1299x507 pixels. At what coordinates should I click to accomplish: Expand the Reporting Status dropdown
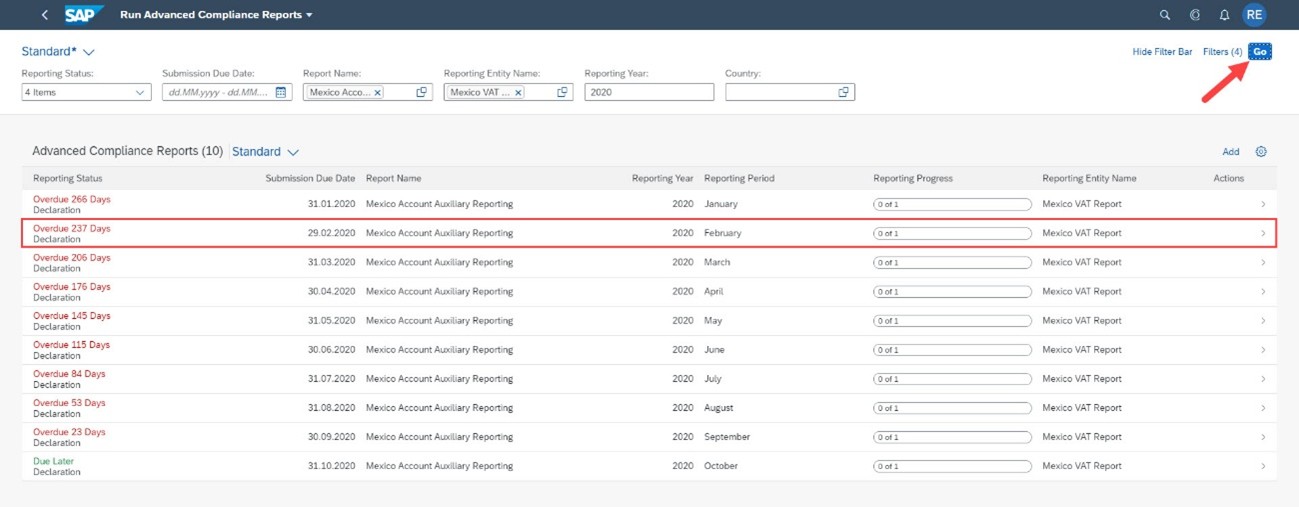(x=139, y=92)
